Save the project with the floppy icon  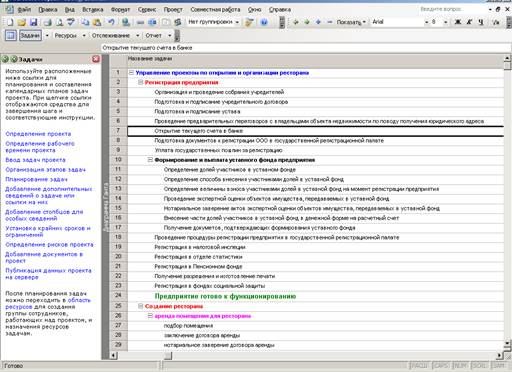point(33,22)
